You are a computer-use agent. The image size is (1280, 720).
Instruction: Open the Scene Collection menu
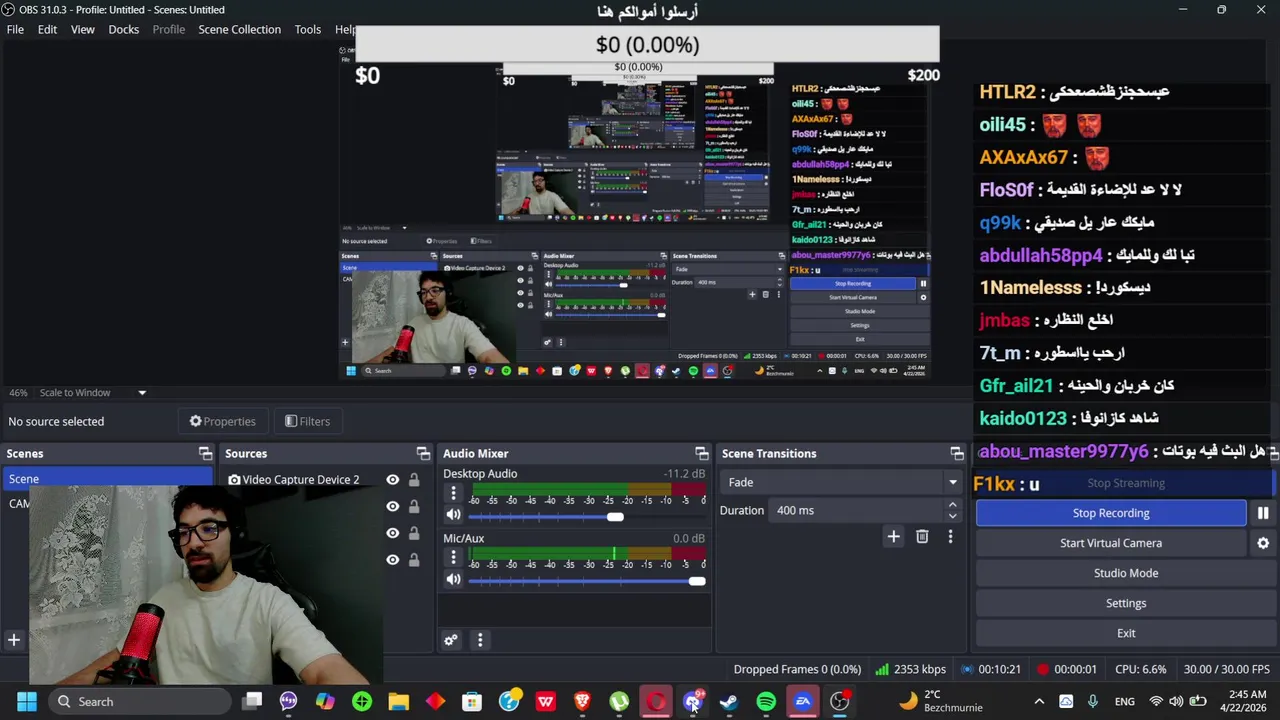(x=239, y=29)
